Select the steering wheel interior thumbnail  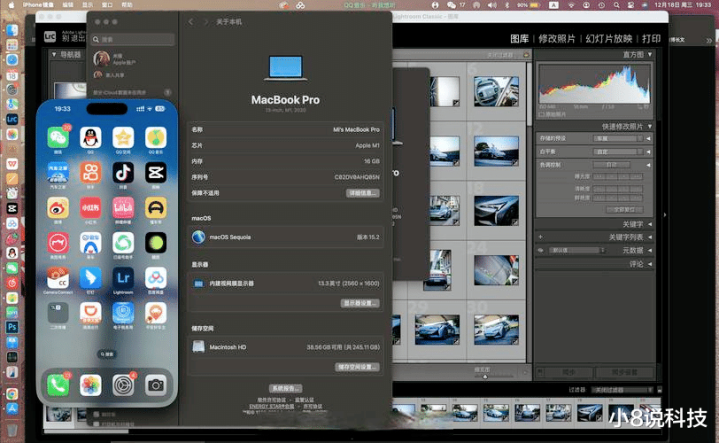pyautogui.click(x=496, y=92)
